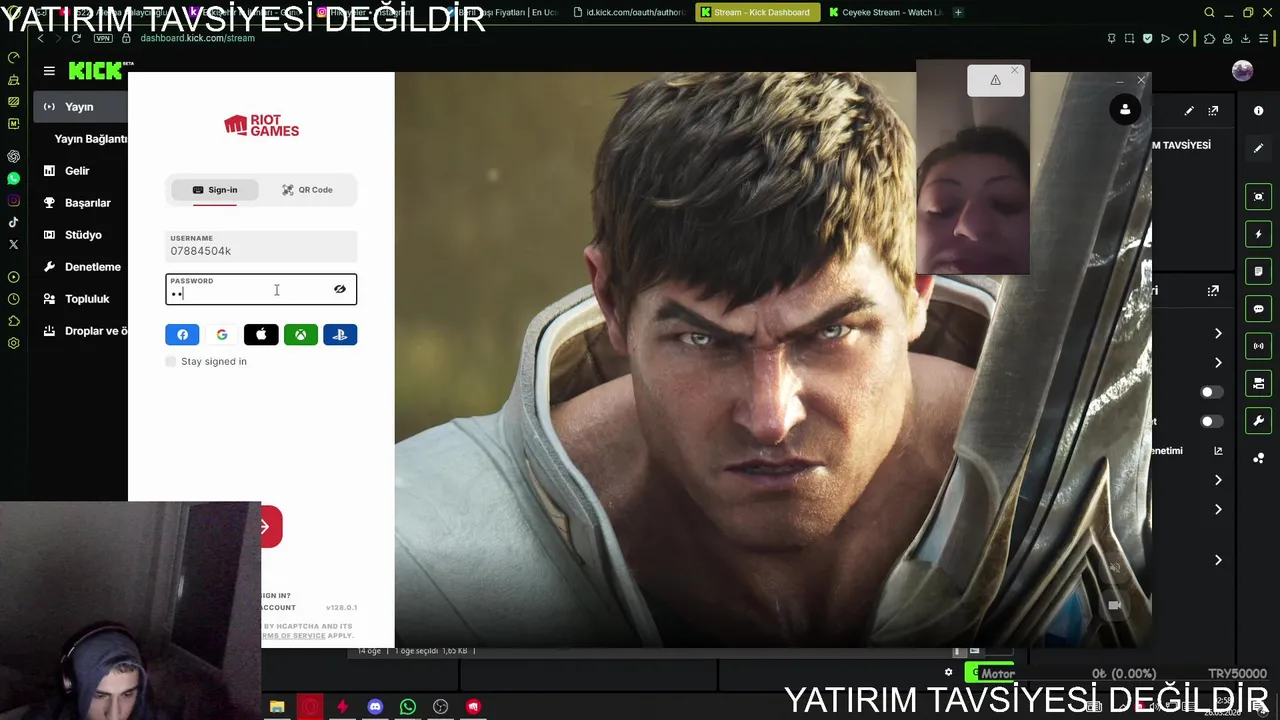
Task: Focus the USERNAME field
Action: pyautogui.click(x=261, y=246)
